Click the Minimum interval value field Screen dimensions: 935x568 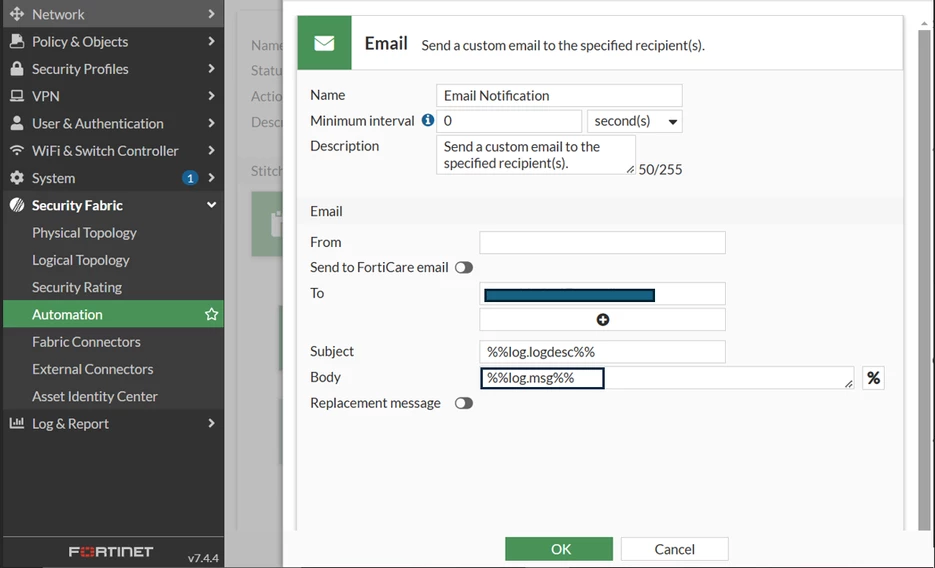click(x=509, y=121)
